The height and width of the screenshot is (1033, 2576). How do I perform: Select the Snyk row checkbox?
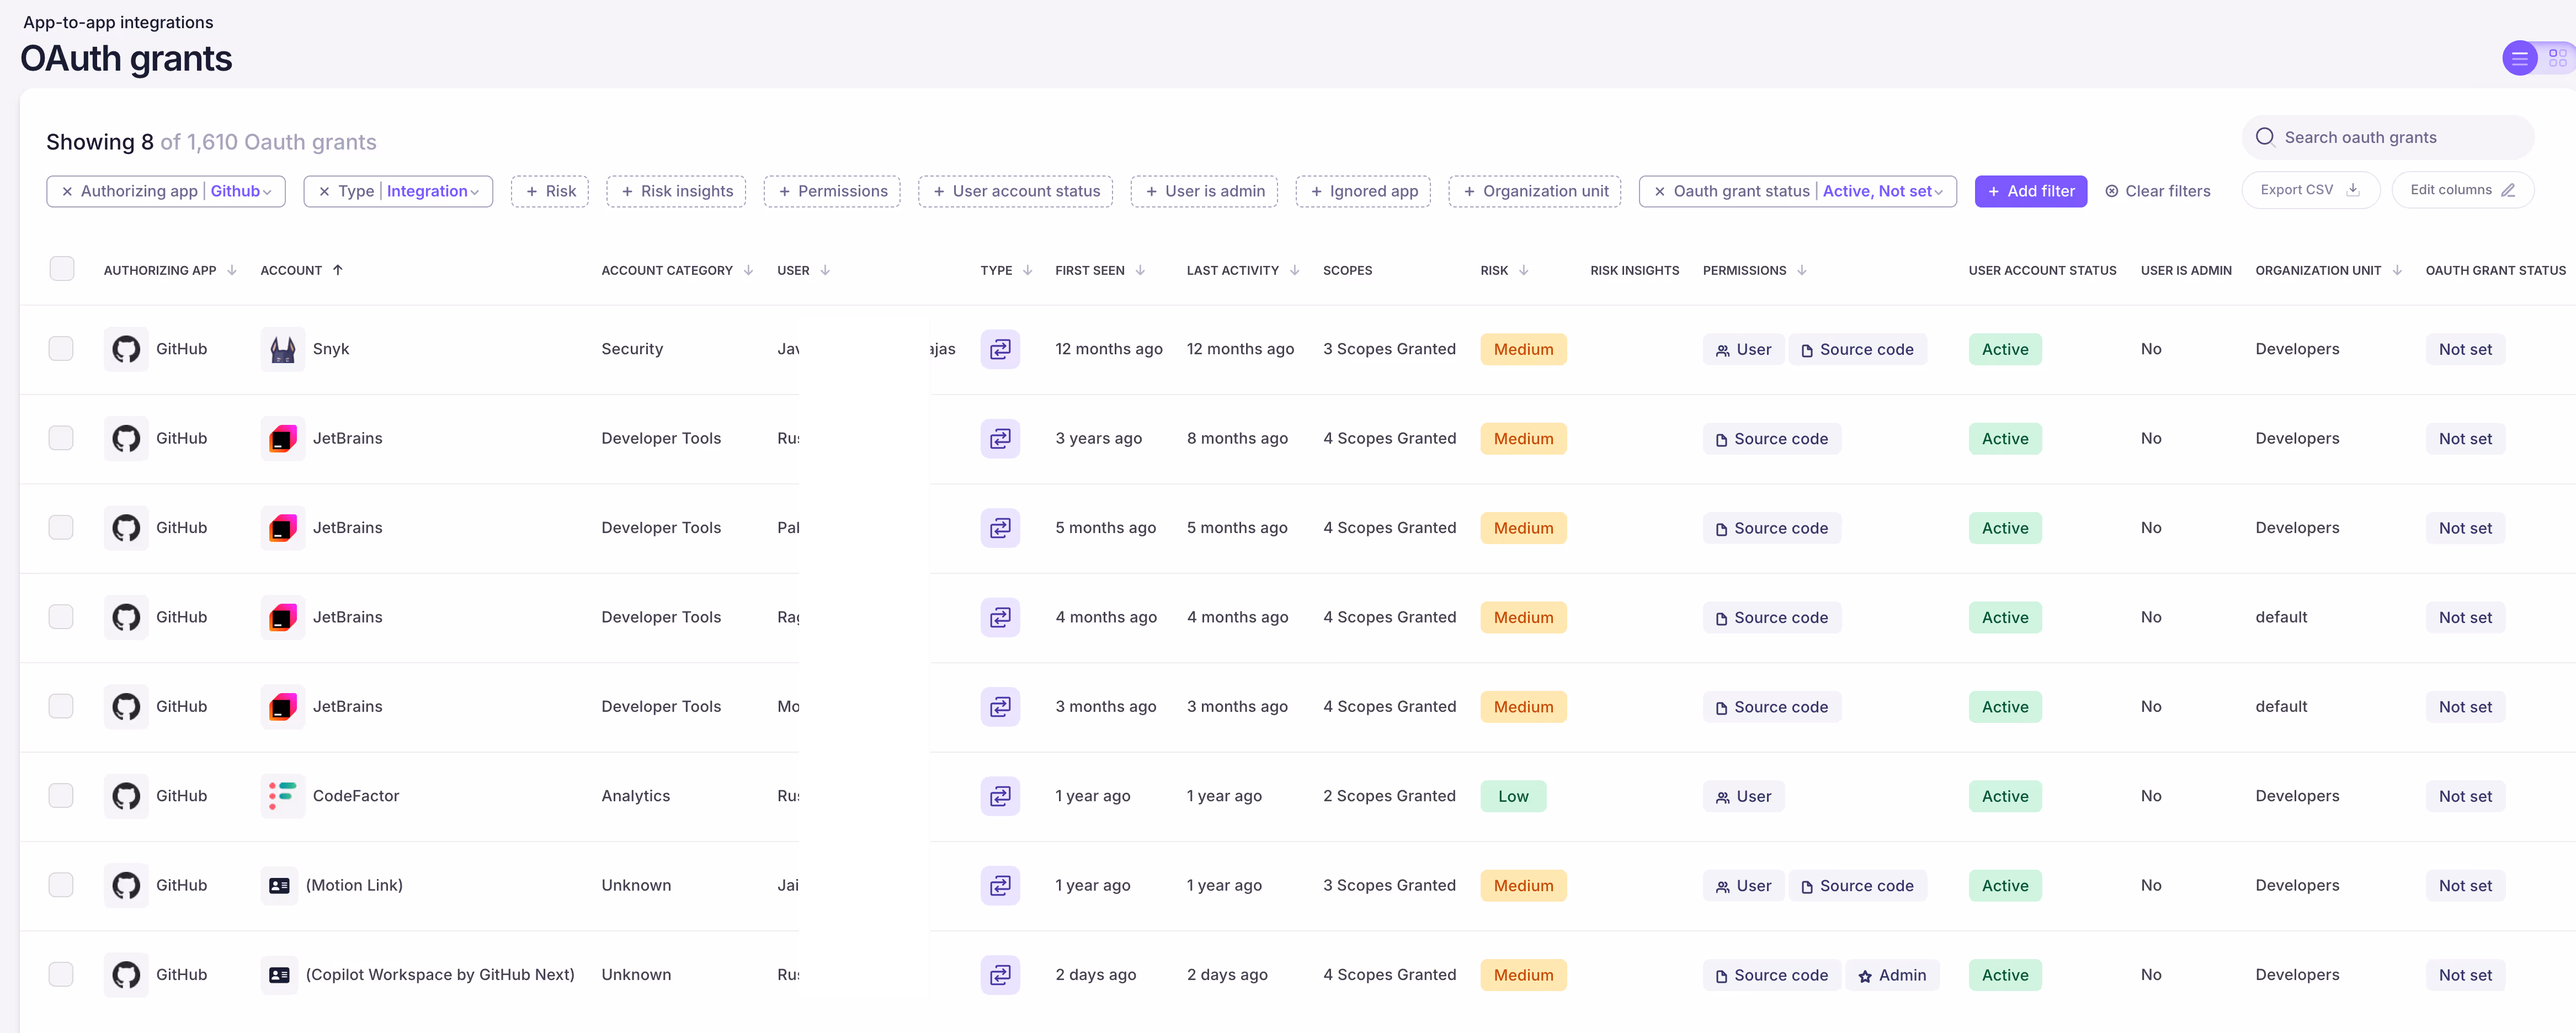[61, 348]
